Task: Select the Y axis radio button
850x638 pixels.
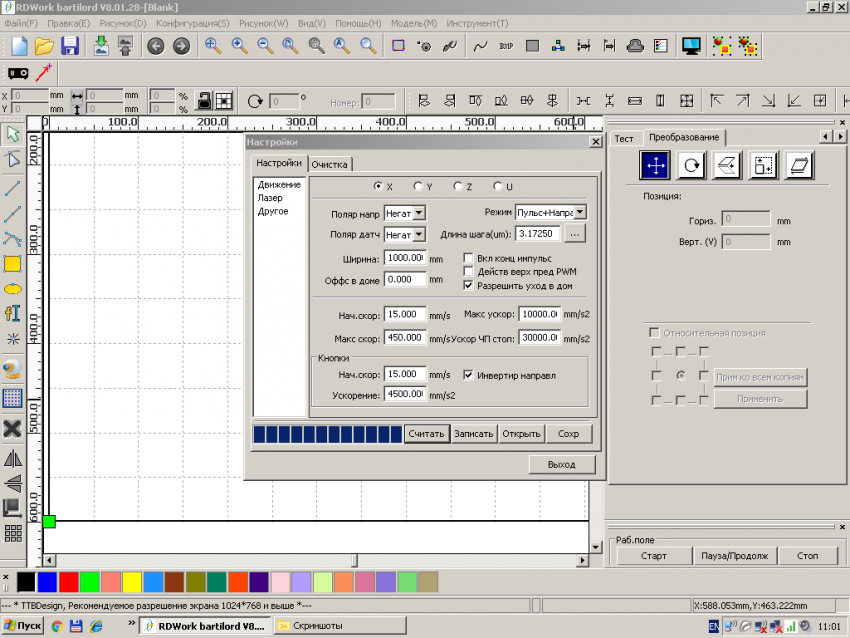Action: [418, 187]
